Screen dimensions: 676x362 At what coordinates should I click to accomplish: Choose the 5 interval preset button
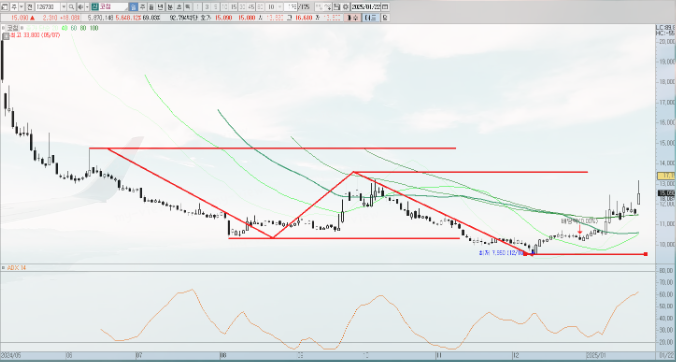pos(215,6)
